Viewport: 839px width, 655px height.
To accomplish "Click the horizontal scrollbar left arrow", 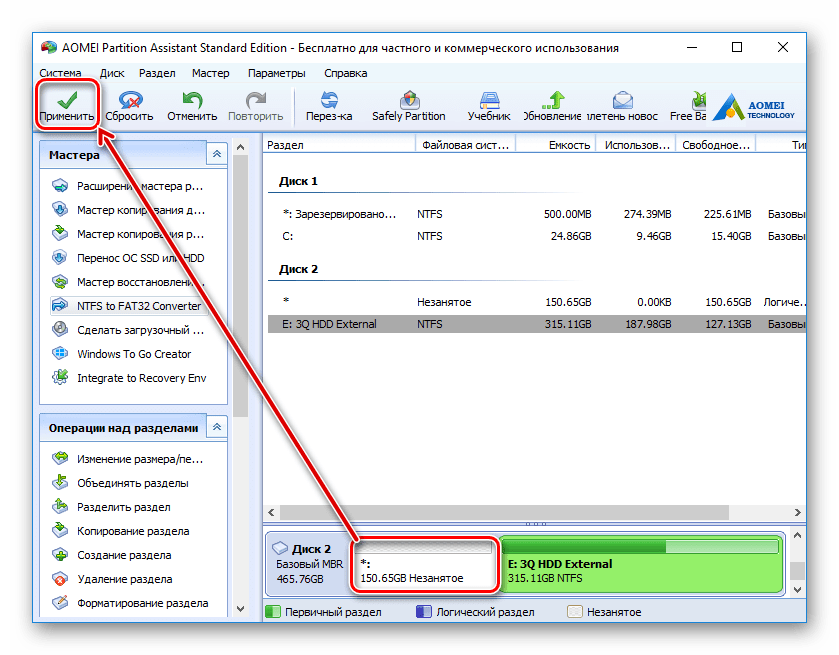I will (x=271, y=512).
